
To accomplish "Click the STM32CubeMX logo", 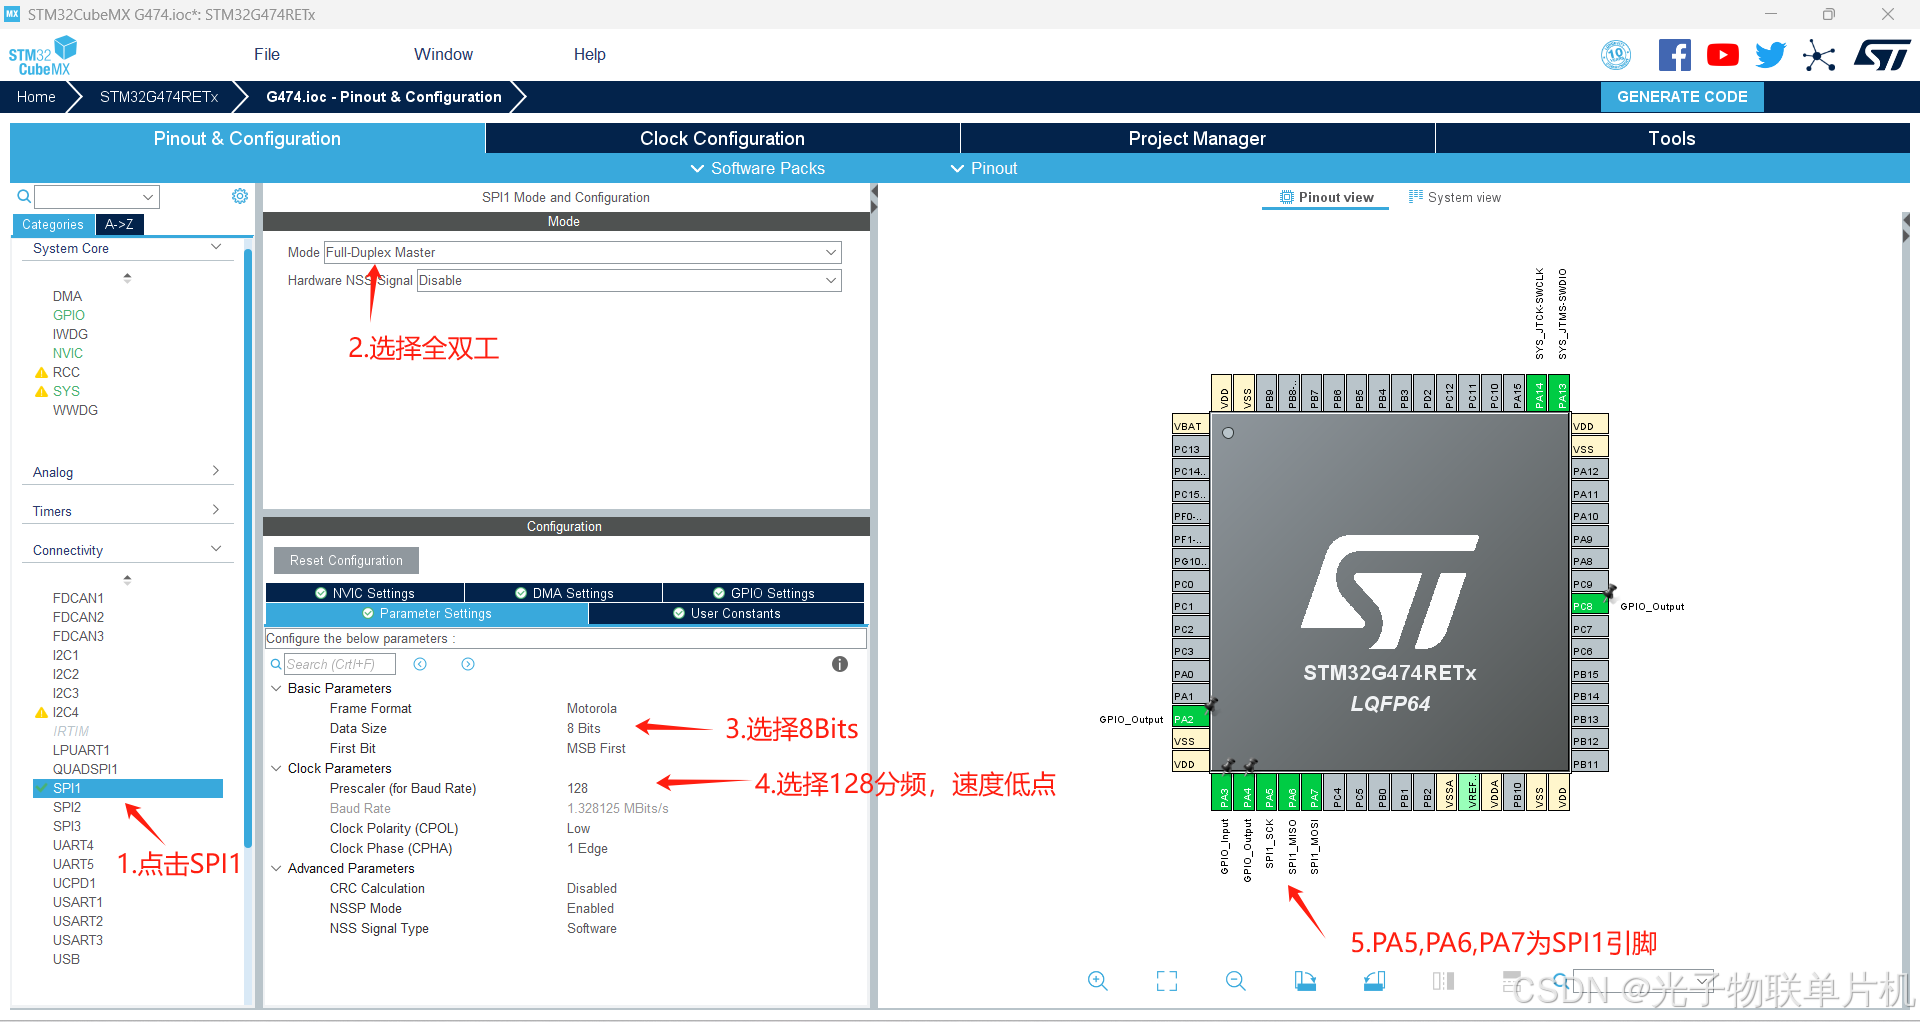I will click(43, 56).
